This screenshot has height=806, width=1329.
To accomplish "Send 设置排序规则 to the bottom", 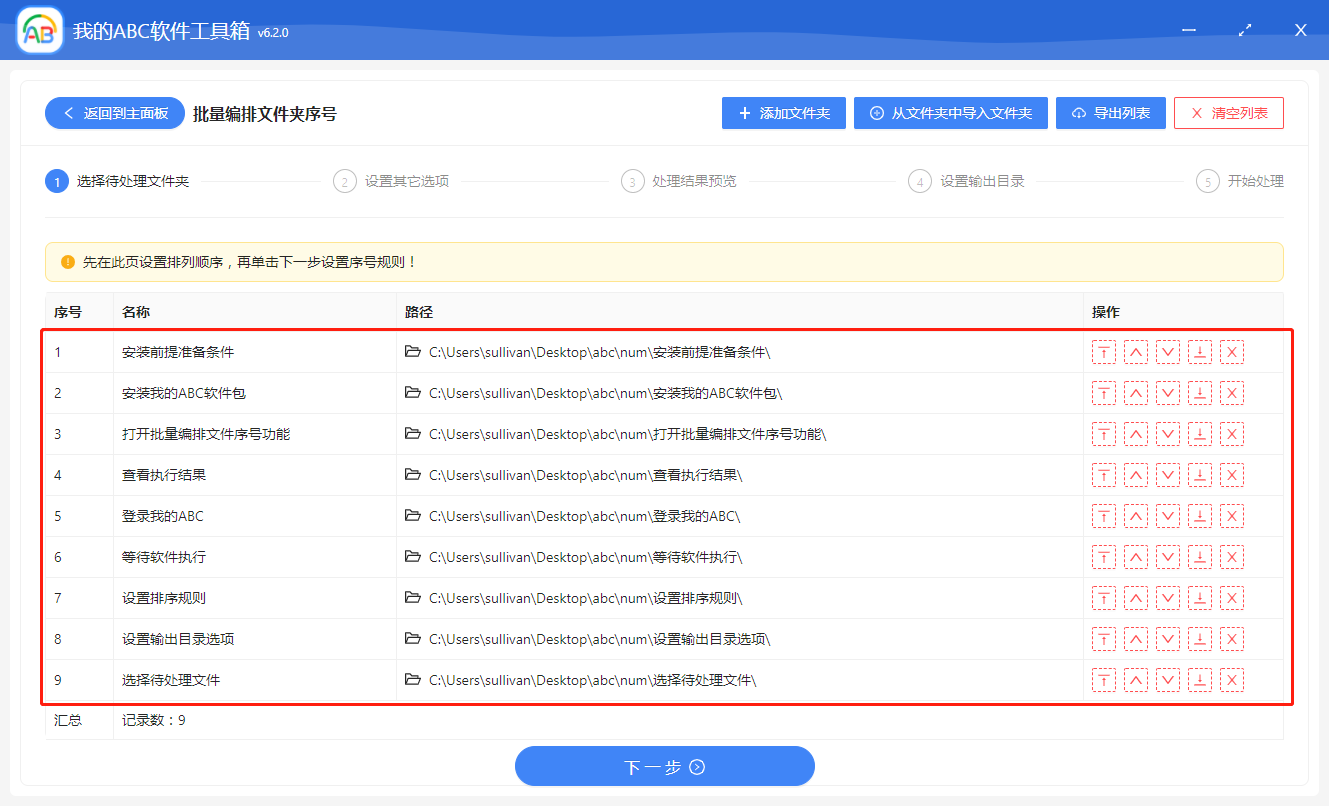I will pyautogui.click(x=1199, y=597).
